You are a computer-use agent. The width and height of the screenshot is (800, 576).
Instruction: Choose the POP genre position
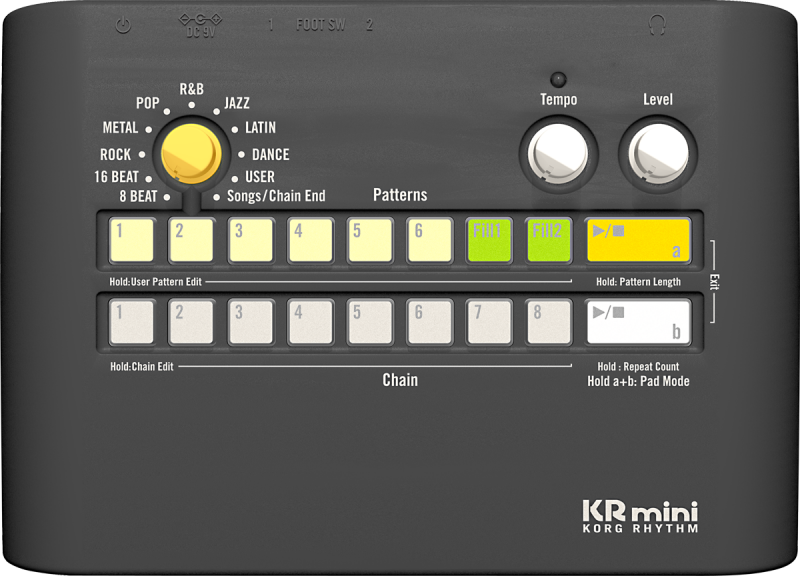[147, 103]
